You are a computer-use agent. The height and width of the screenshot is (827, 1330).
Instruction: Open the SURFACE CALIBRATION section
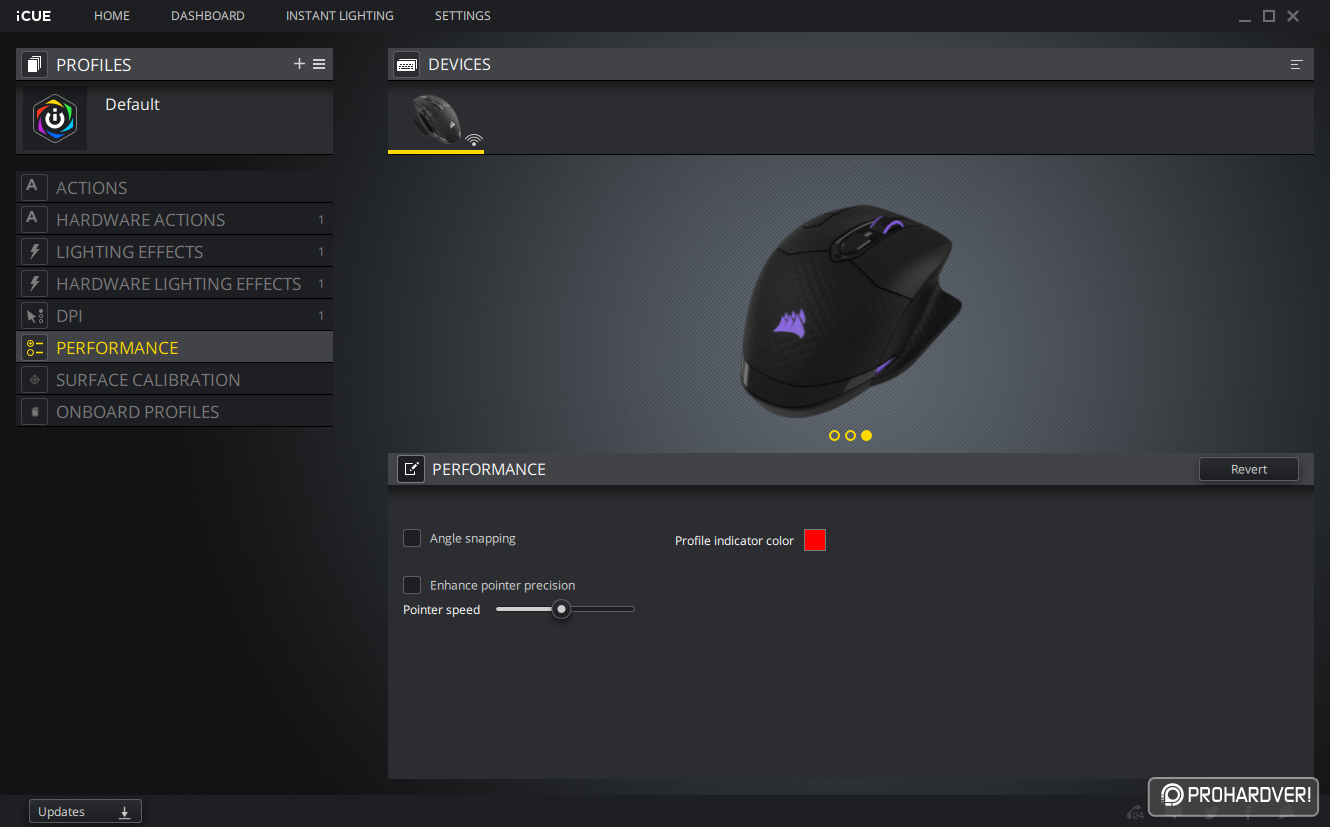tap(175, 379)
